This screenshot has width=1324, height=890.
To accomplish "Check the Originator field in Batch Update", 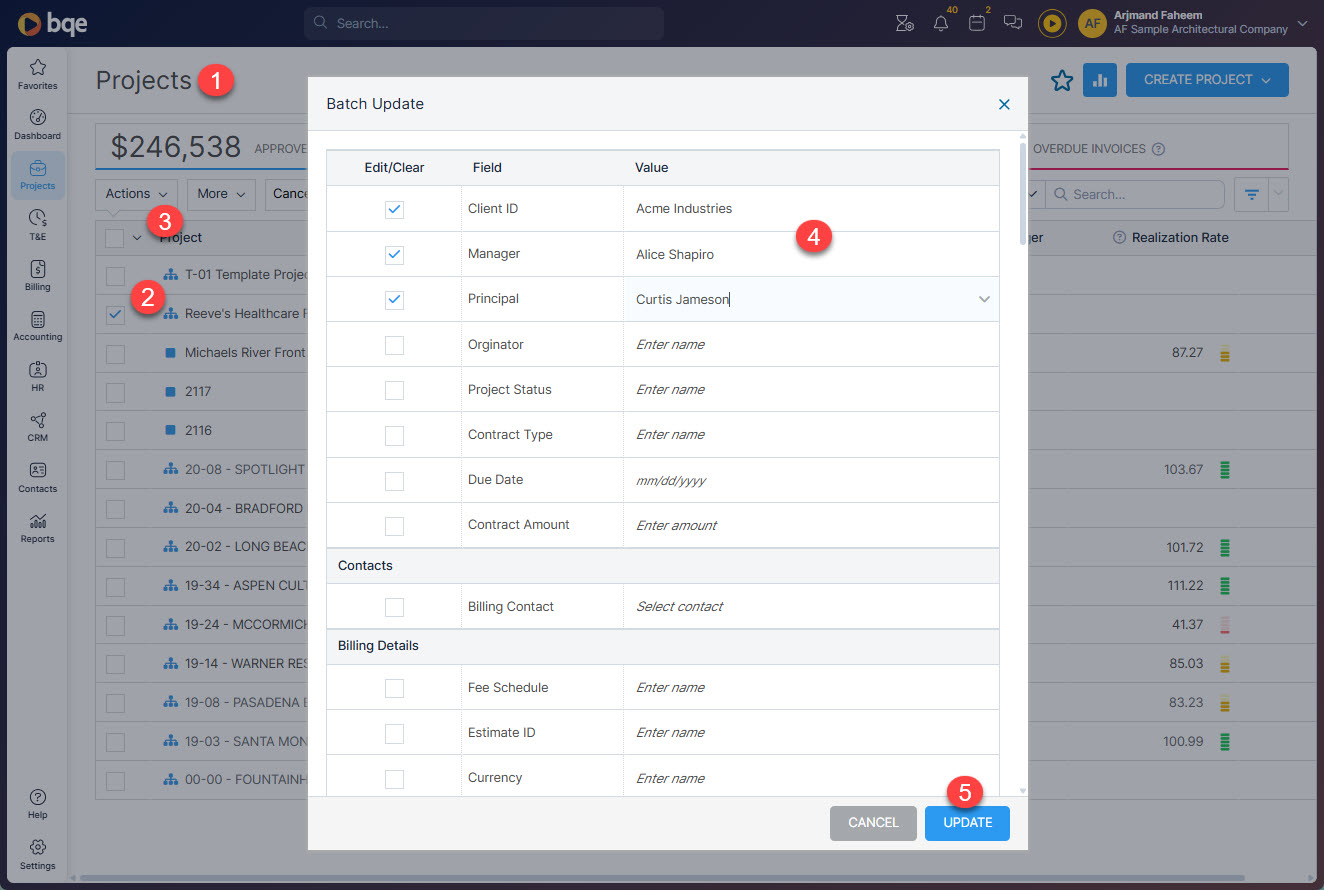I will point(393,344).
